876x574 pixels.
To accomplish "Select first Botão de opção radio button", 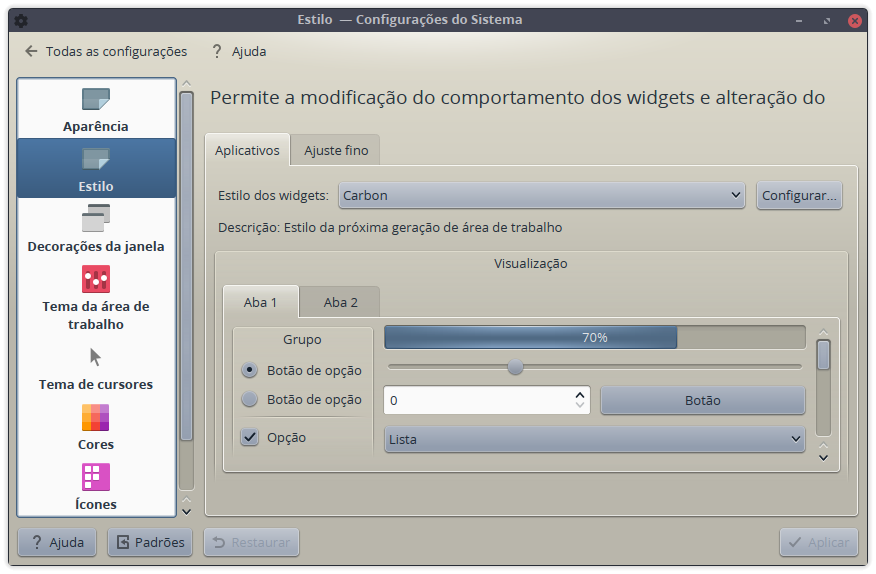I will pos(249,370).
